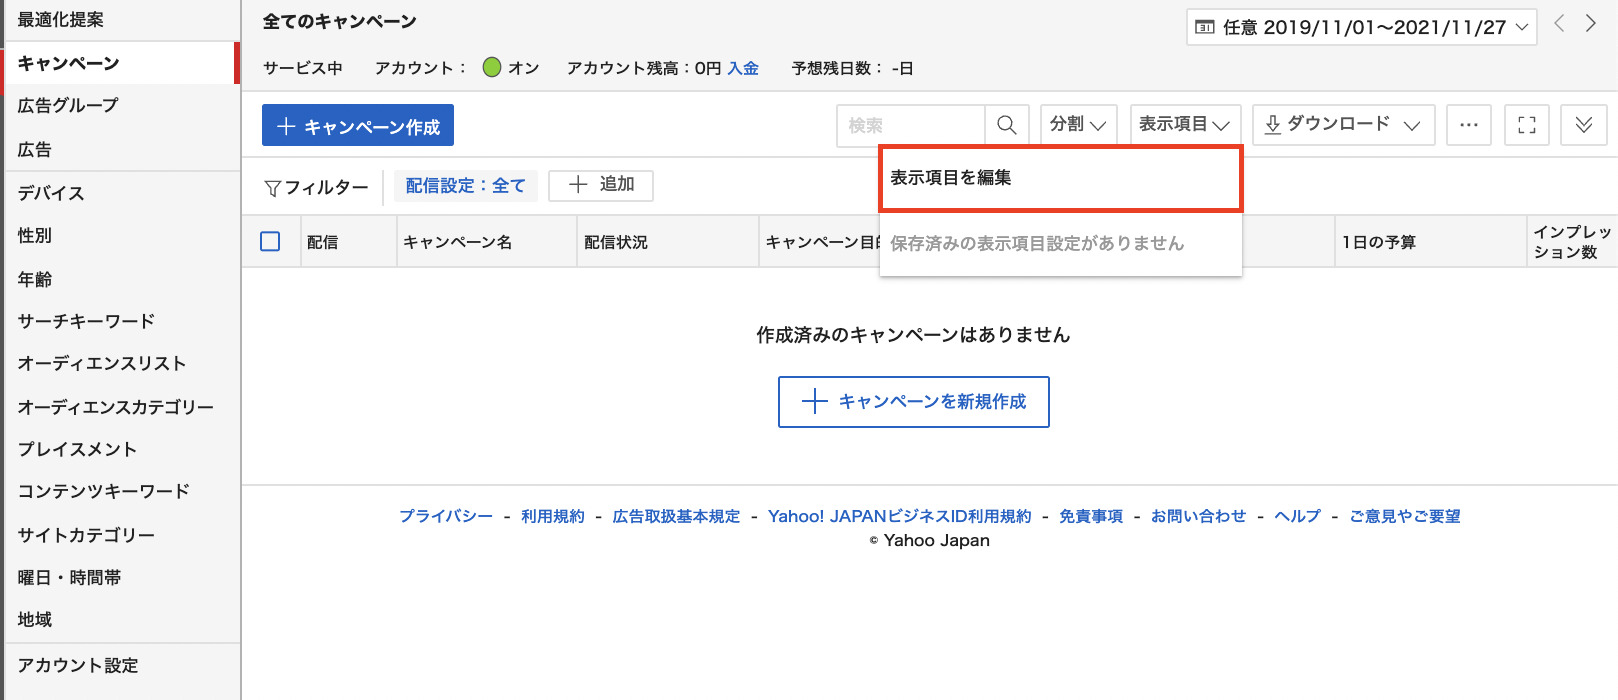Click the blue キャンペーン作成 button
Screen dimensions: 1618x700
pyautogui.click(x=358, y=126)
